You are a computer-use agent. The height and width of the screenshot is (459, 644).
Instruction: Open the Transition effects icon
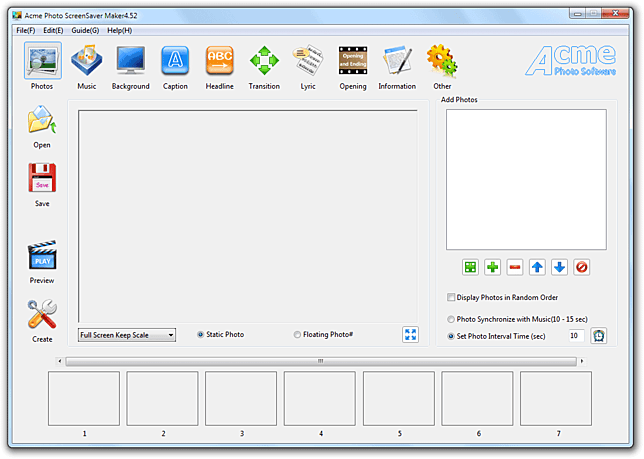(264, 61)
